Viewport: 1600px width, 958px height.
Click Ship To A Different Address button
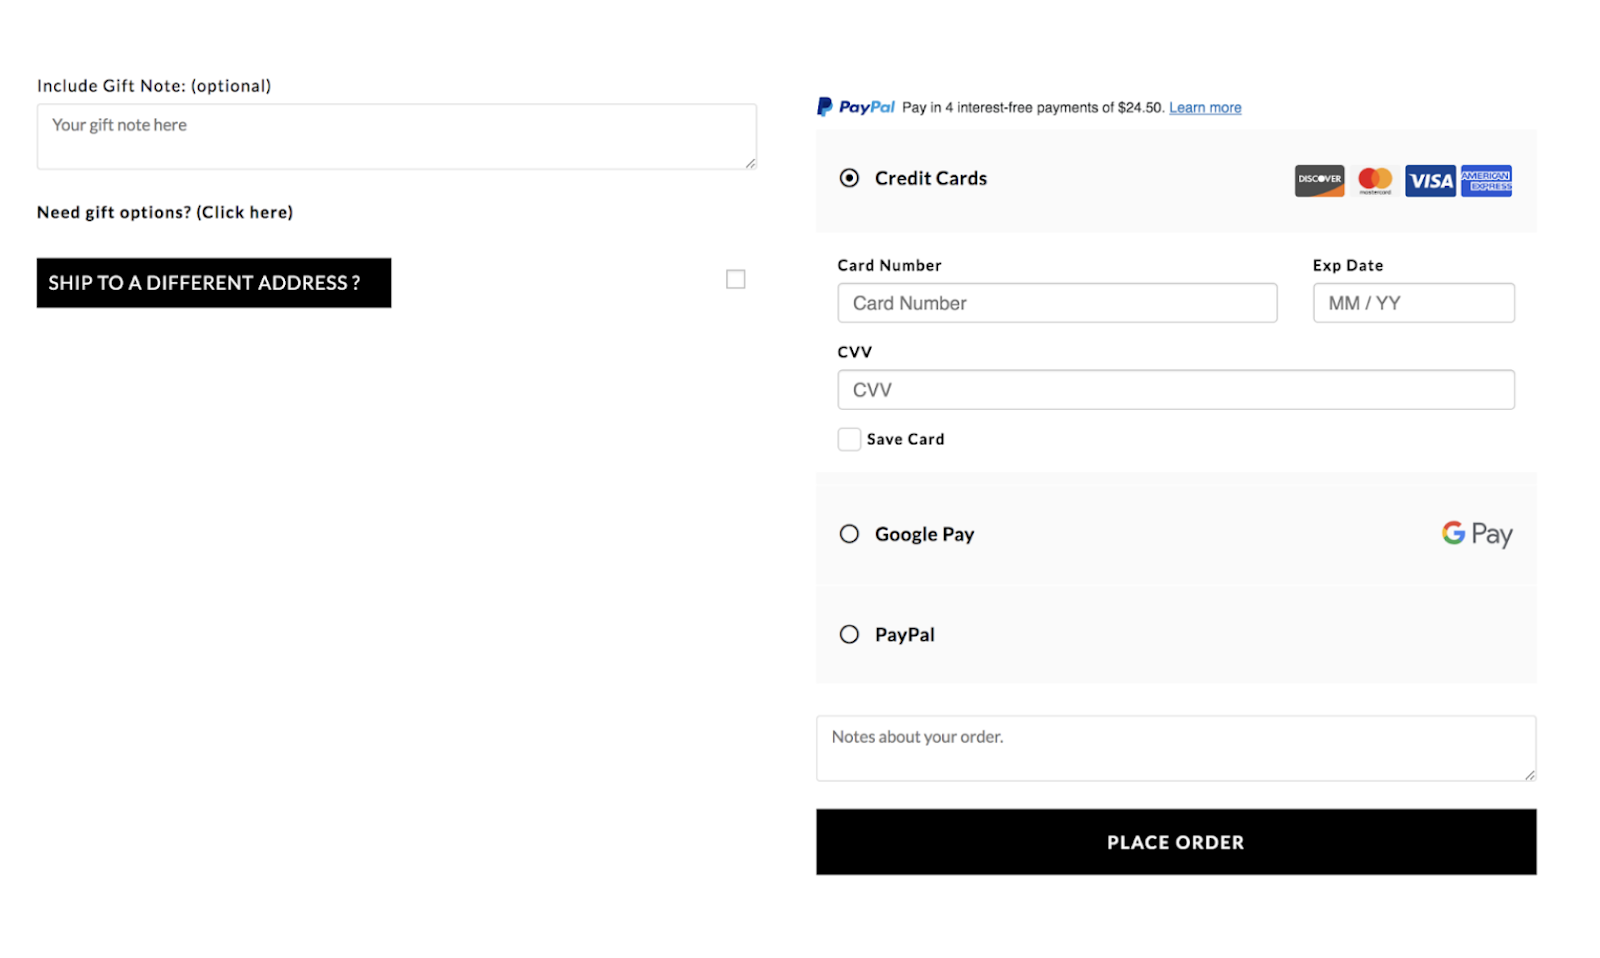coord(214,283)
